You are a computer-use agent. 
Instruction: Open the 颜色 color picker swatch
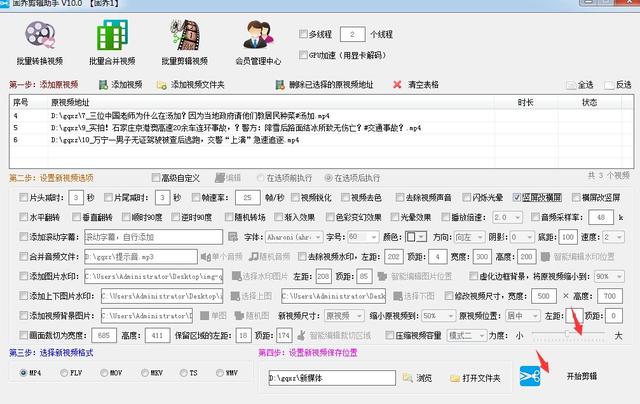coord(416,237)
